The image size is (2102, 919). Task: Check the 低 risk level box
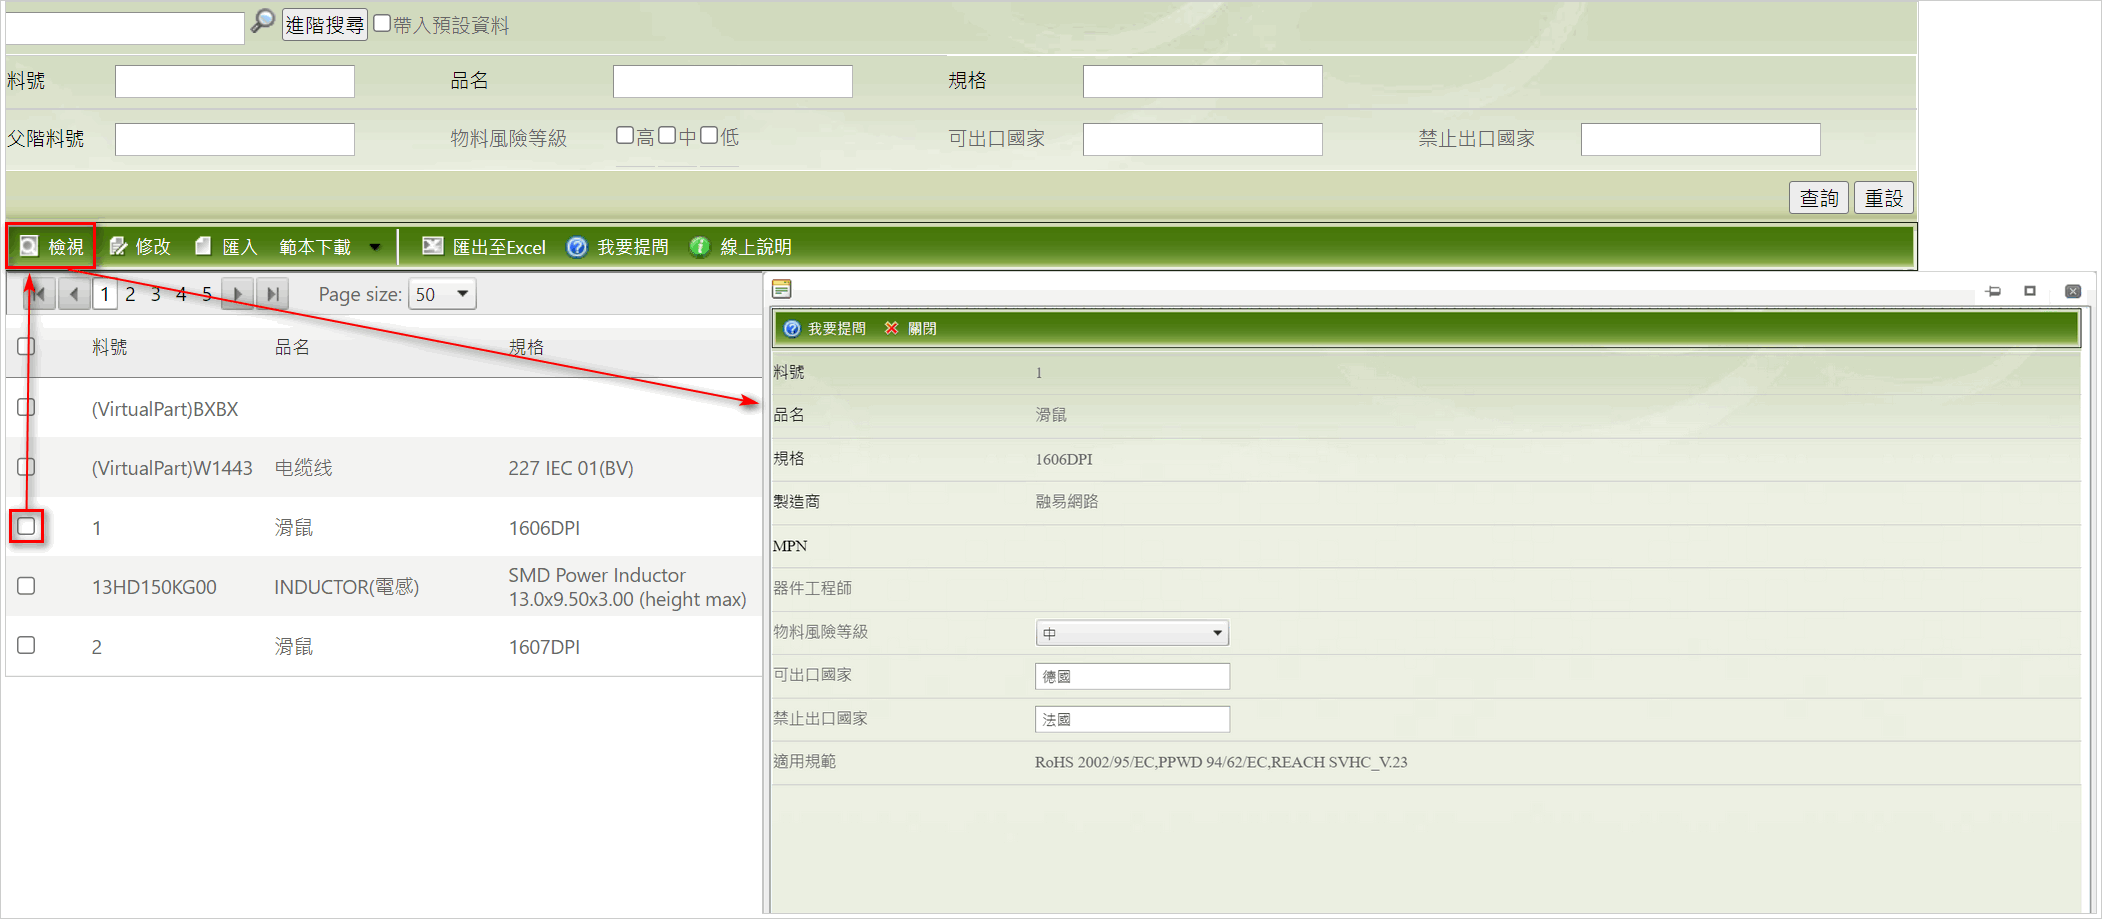click(x=709, y=135)
